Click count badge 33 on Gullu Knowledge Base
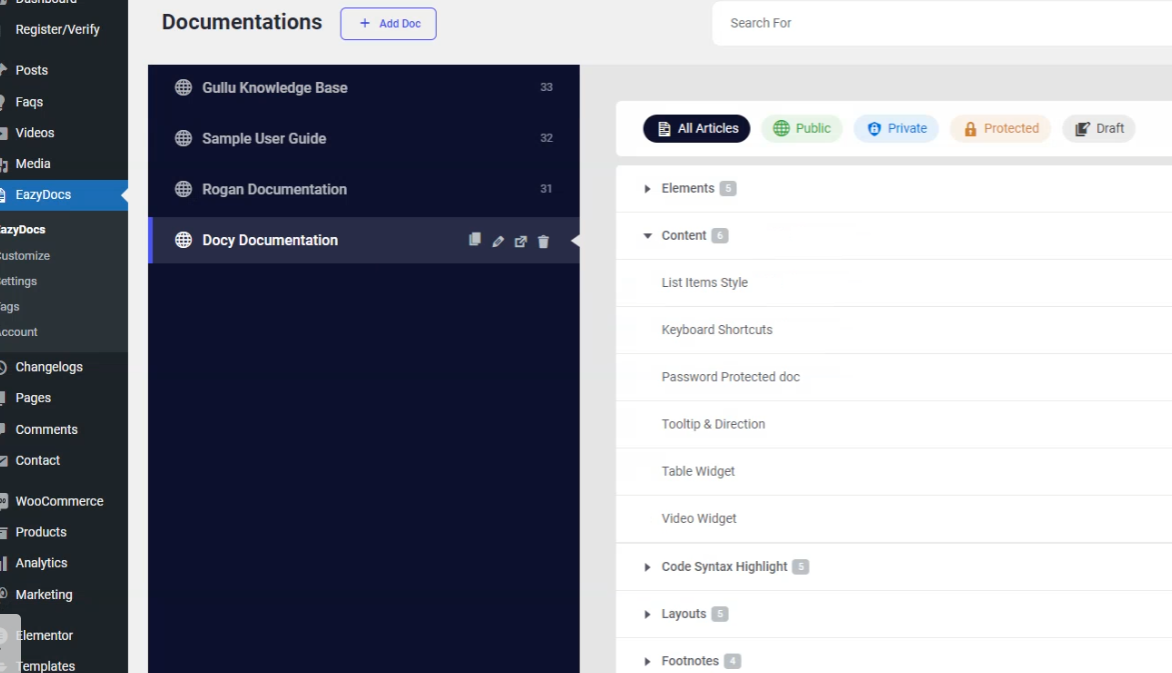 pos(546,87)
